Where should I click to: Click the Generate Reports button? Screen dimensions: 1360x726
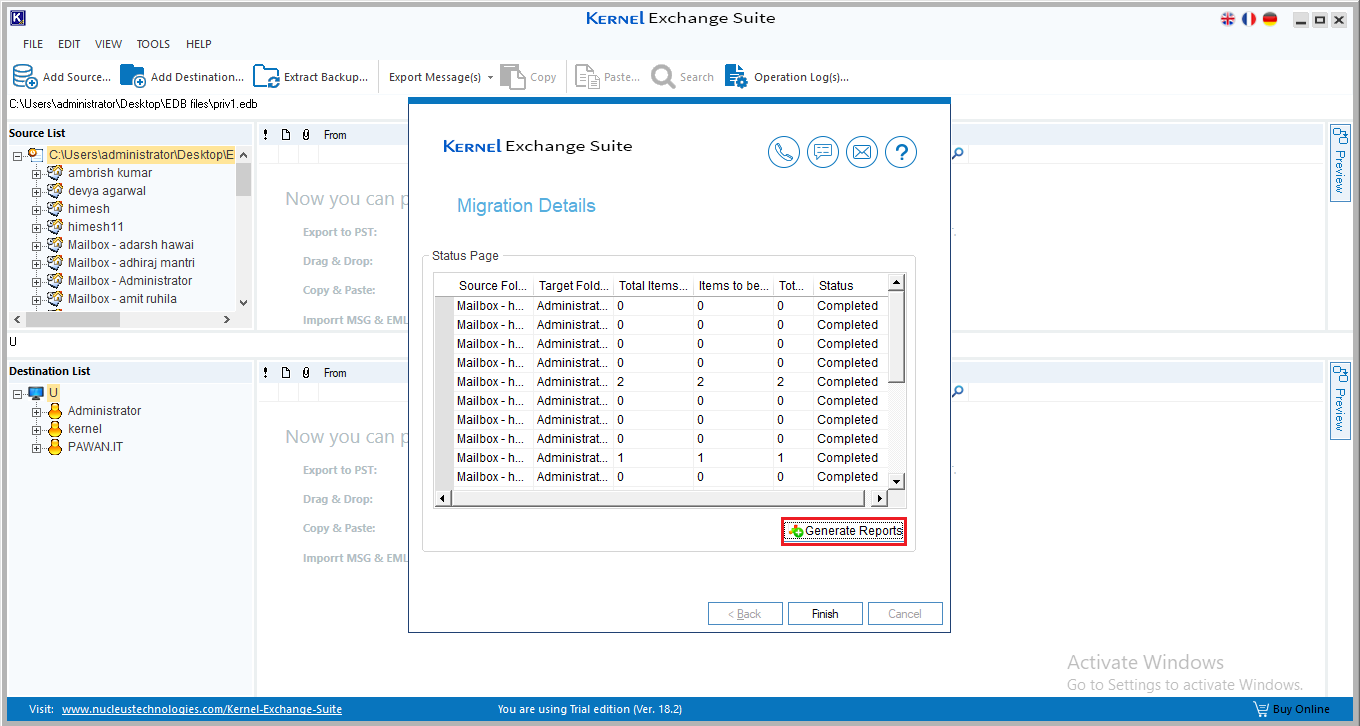[x=844, y=531]
